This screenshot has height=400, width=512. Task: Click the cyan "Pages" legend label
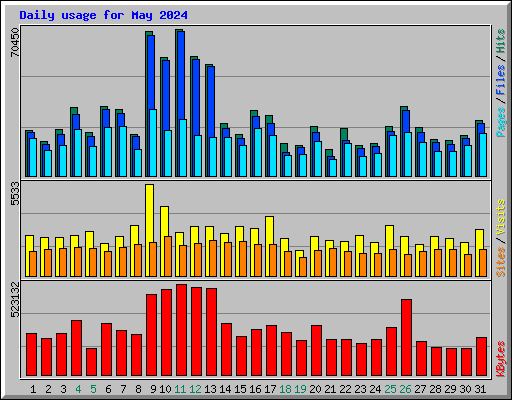coord(500,122)
